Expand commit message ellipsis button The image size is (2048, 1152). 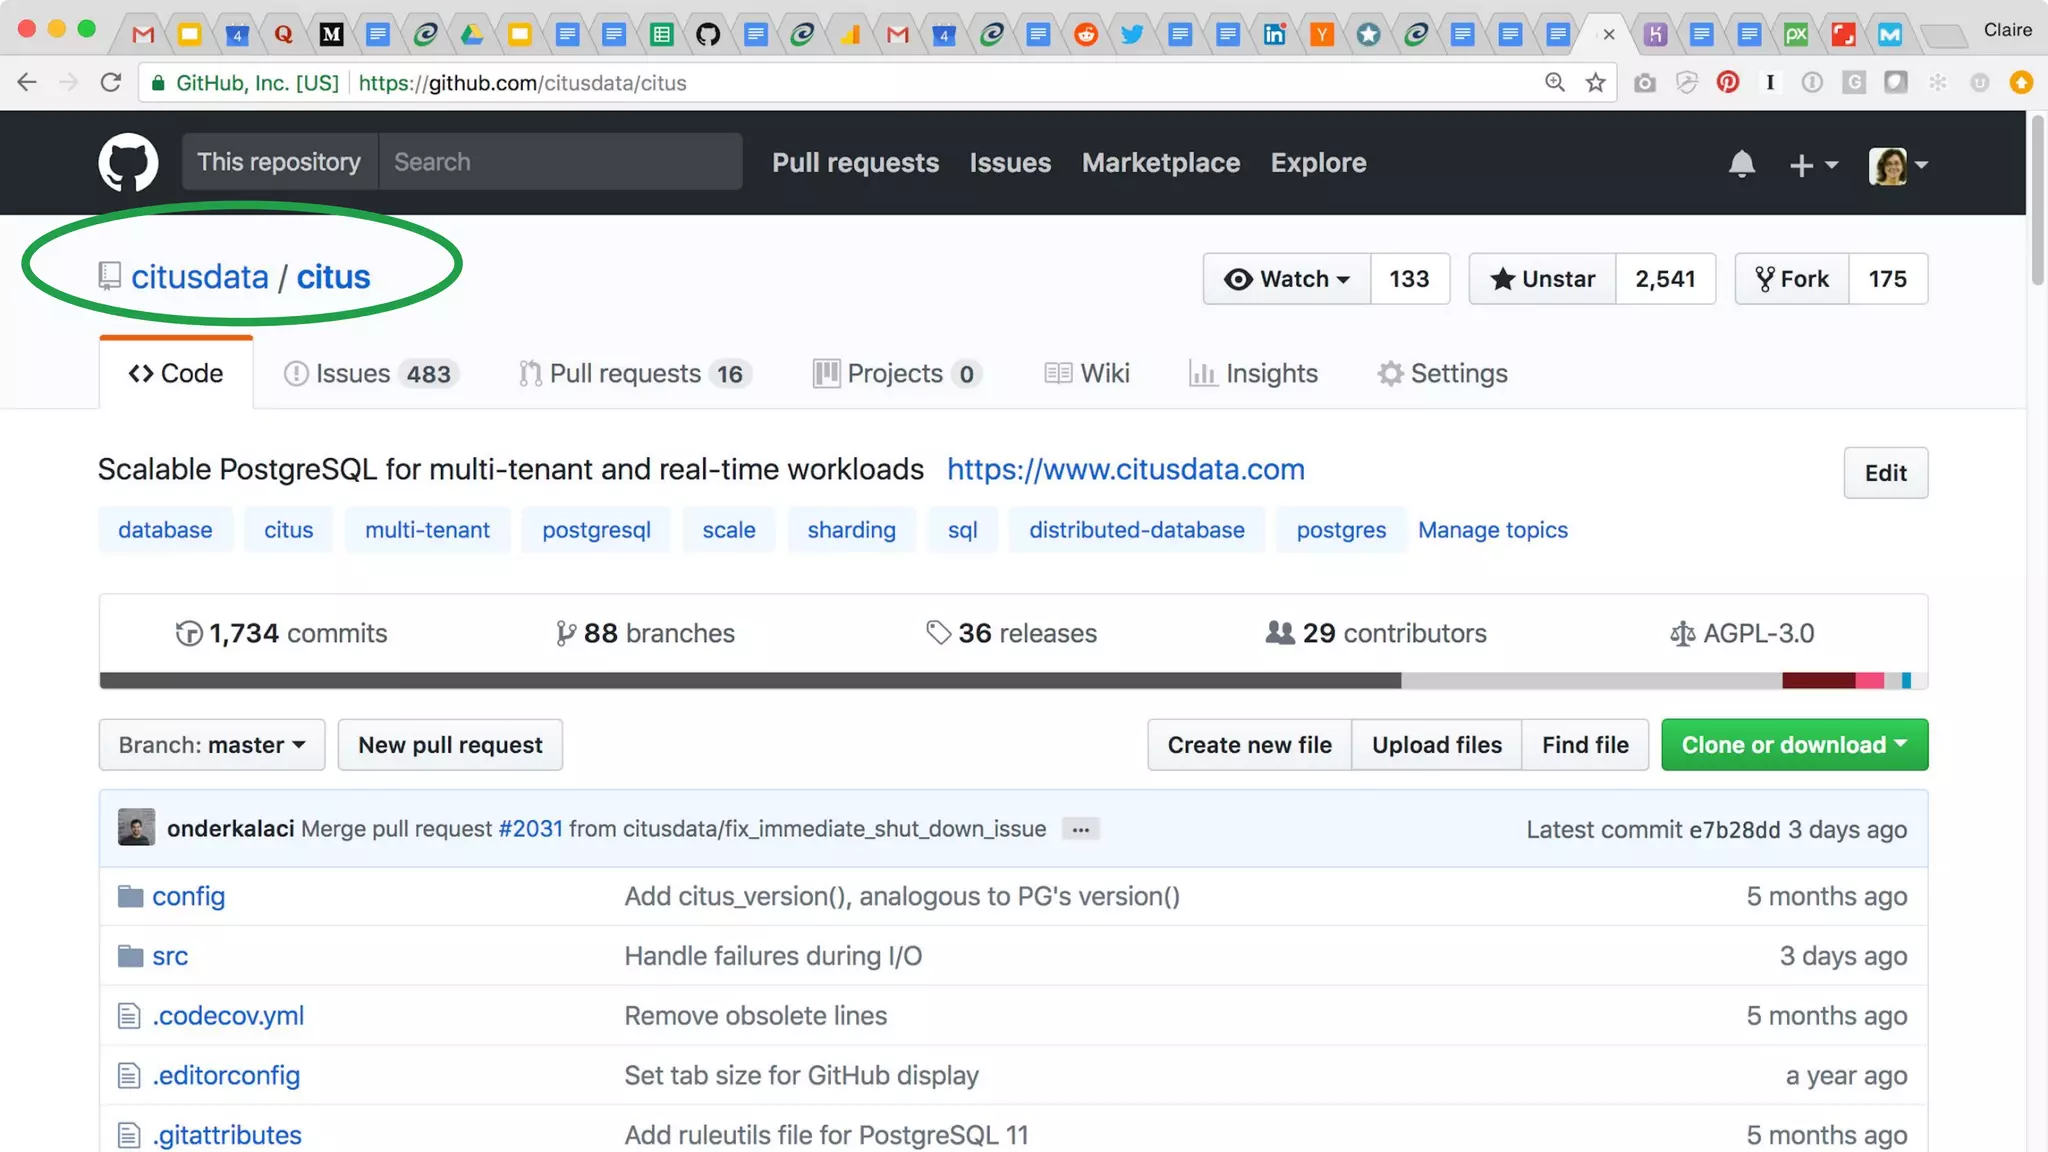point(1080,829)
